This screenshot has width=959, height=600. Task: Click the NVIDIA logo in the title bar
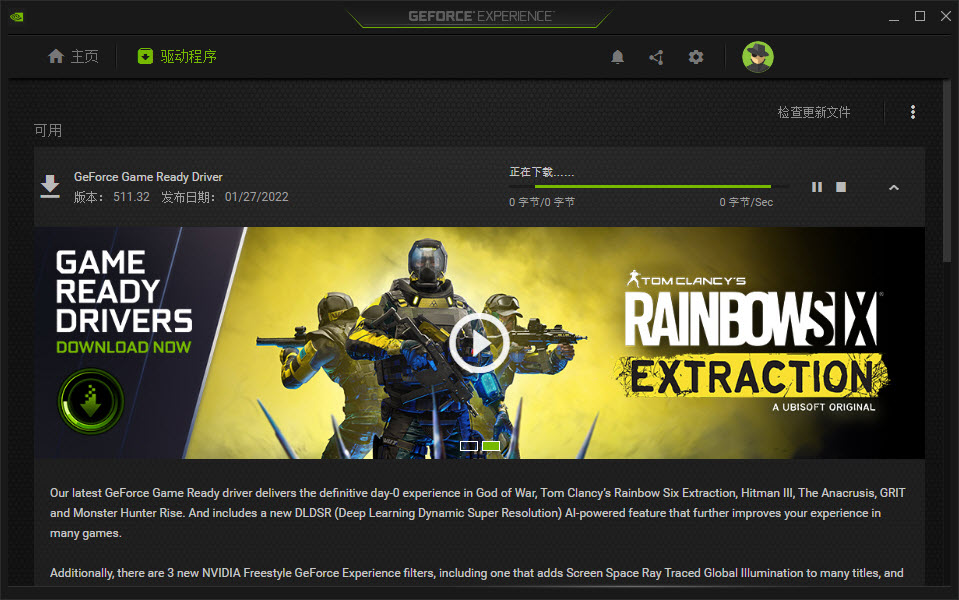click(x=17, y=17)
